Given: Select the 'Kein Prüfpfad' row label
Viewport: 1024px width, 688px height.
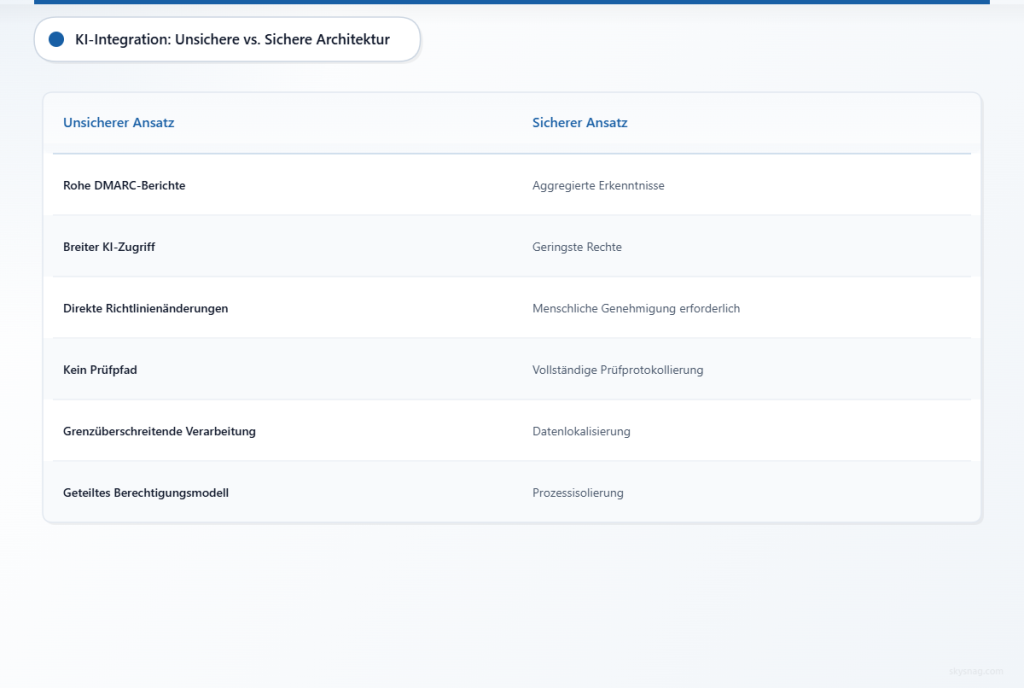Looking at the screenshot, I should tap(100, 369).
